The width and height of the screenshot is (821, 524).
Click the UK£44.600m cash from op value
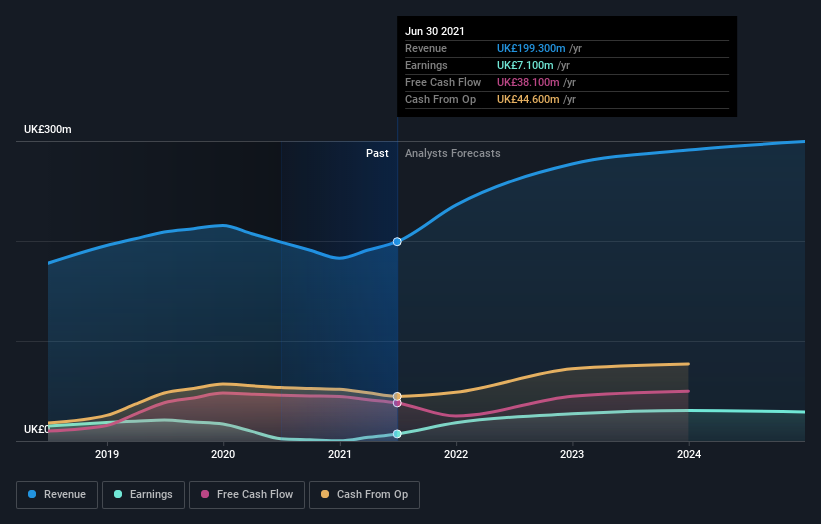click(x=528, y=99)
